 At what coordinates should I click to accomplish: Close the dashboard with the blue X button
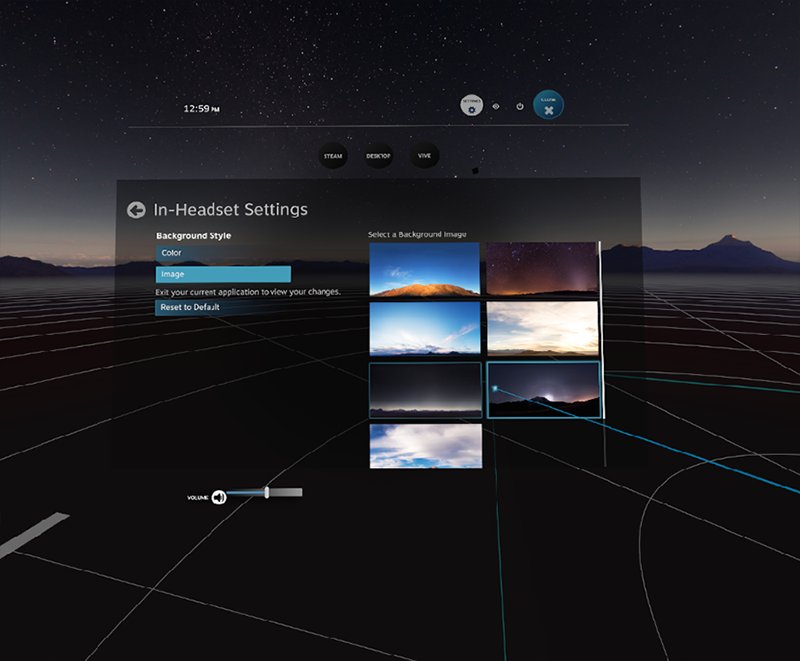[548, 105]
